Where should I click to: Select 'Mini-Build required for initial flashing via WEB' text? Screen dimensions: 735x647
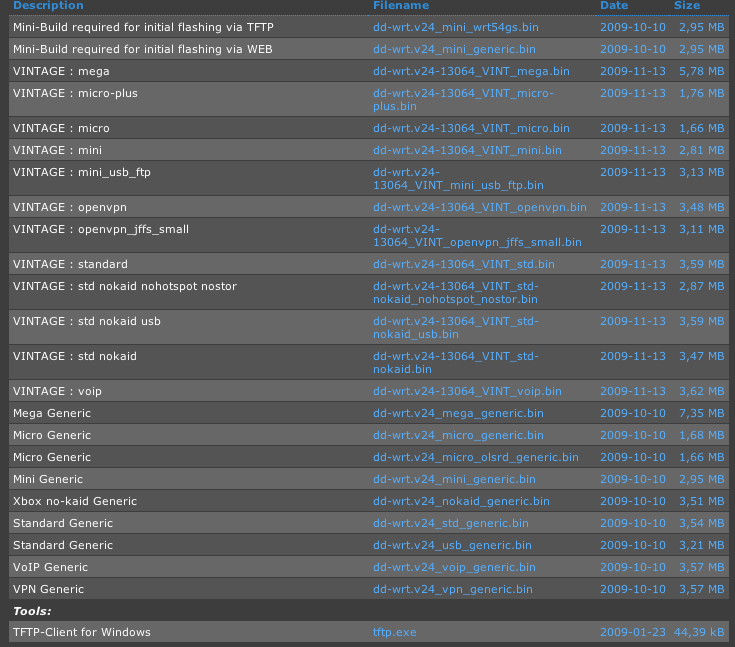[142, 49]
